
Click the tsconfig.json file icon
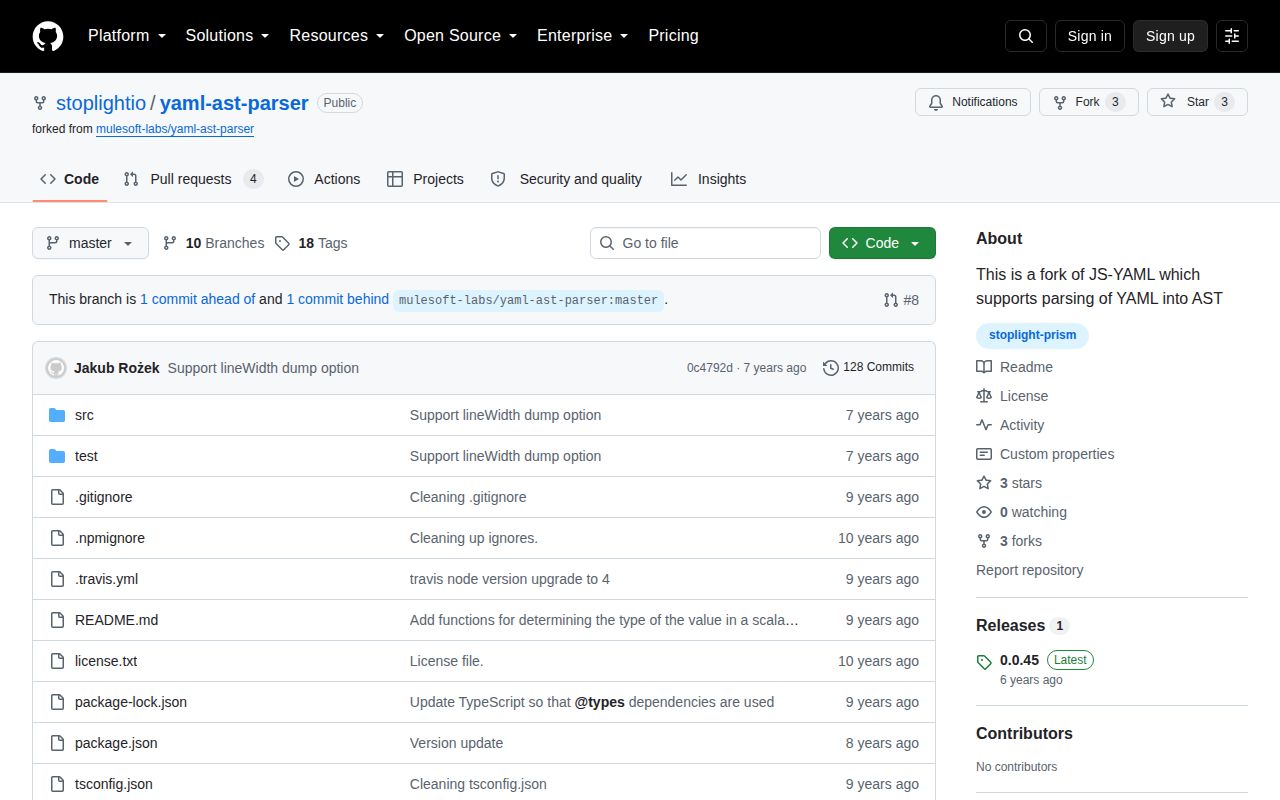coord(57,784)
